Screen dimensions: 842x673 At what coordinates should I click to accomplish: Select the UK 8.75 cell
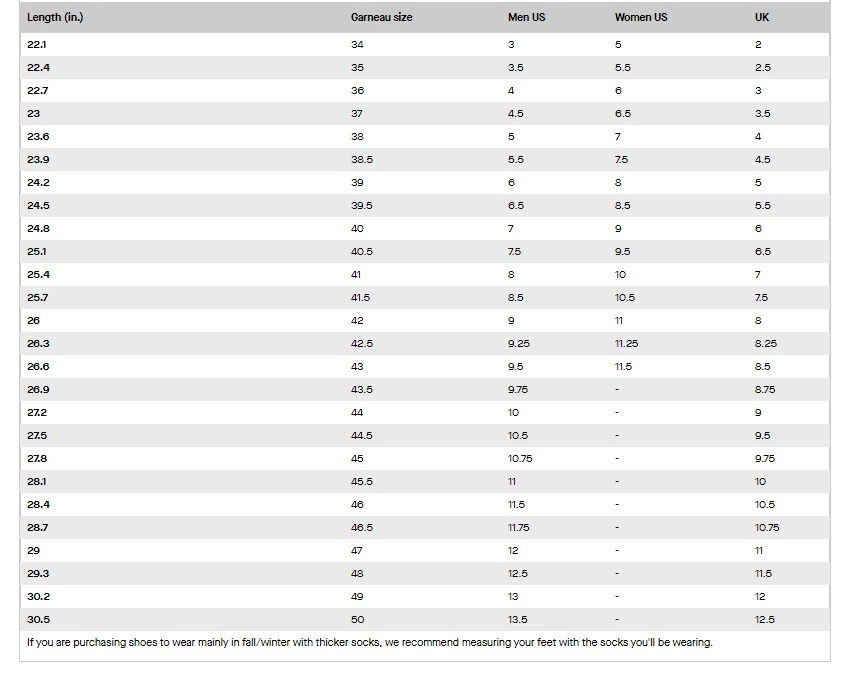764,390
